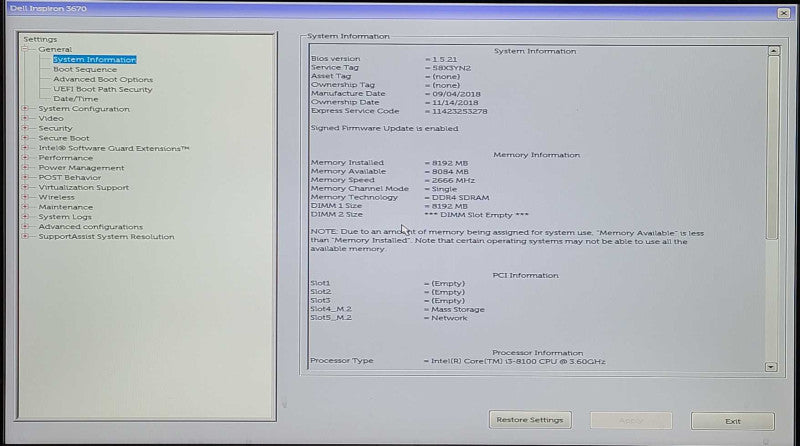Select the Security category label
The width and height of the screenshot is (800, 446).
55,128
